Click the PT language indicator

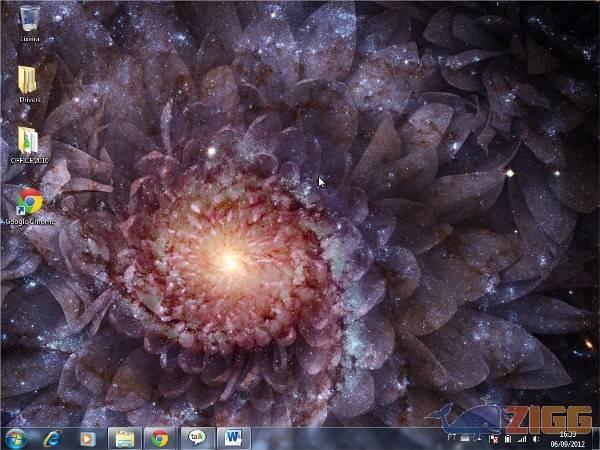click(x=452, y=437)
